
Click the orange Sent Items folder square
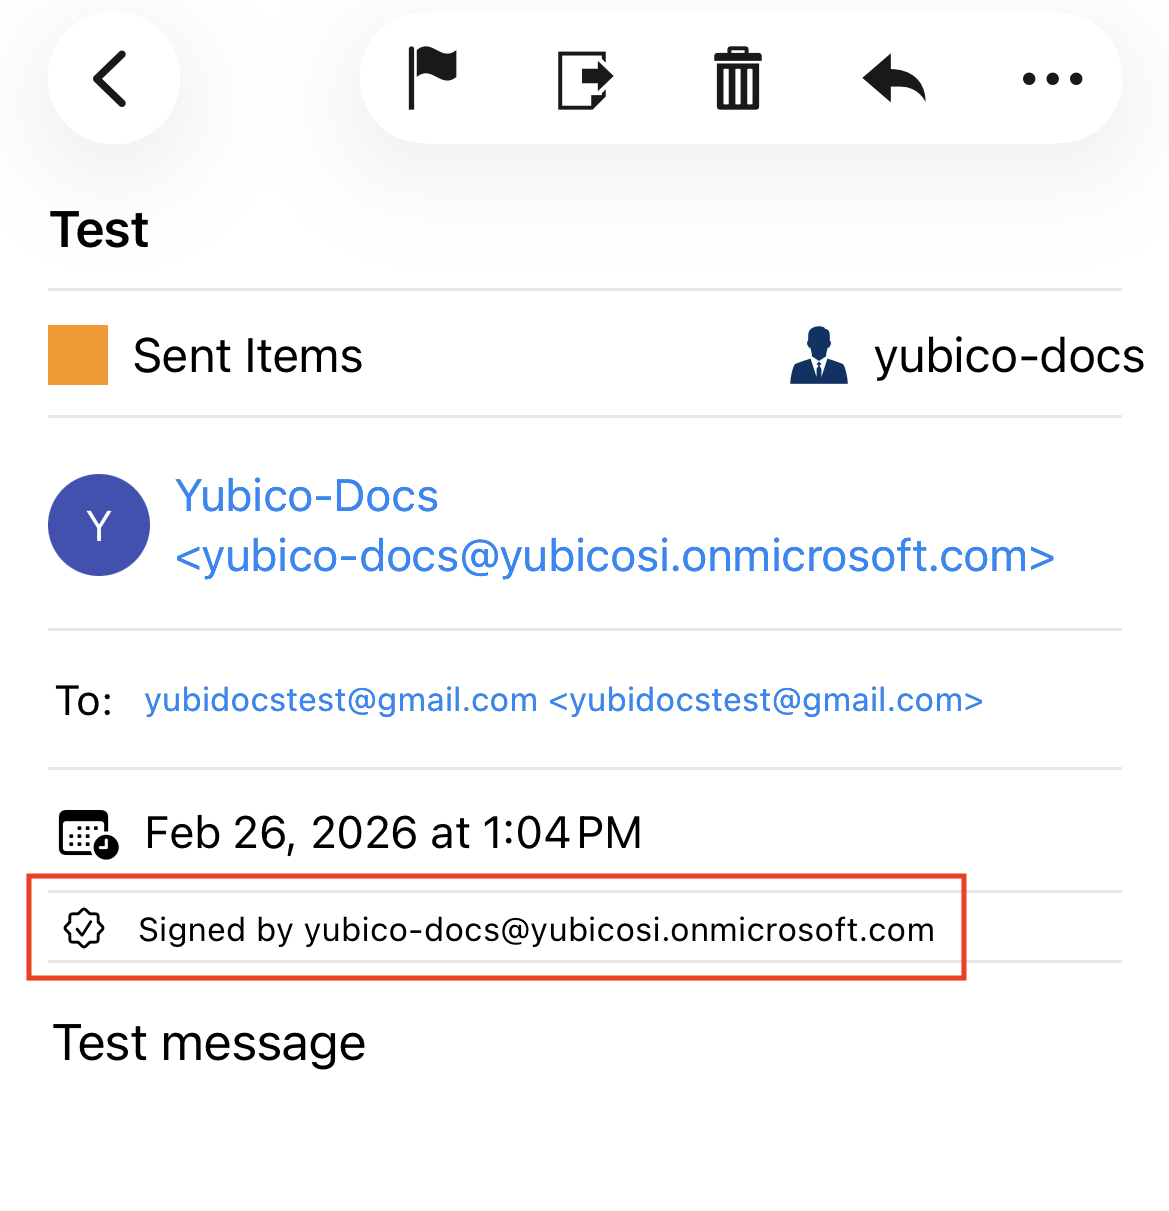pos(78,355)
